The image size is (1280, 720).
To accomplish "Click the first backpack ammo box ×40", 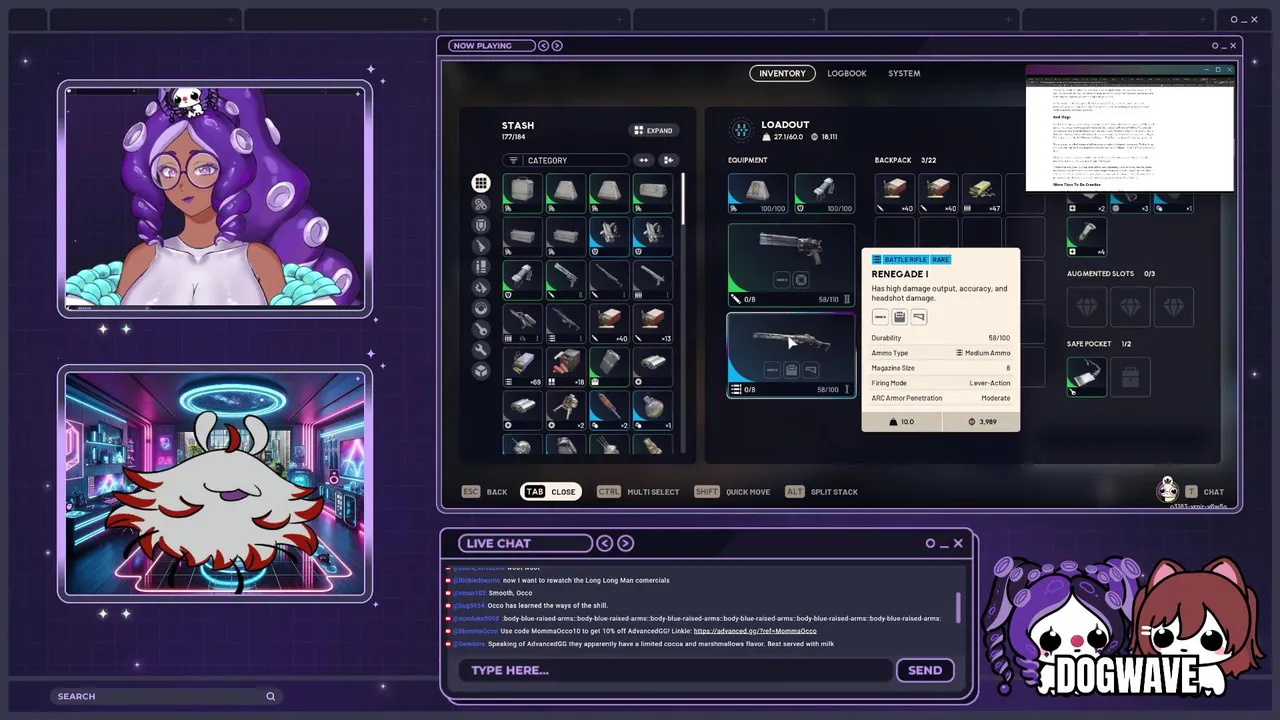I will click(x=895, y=194).
